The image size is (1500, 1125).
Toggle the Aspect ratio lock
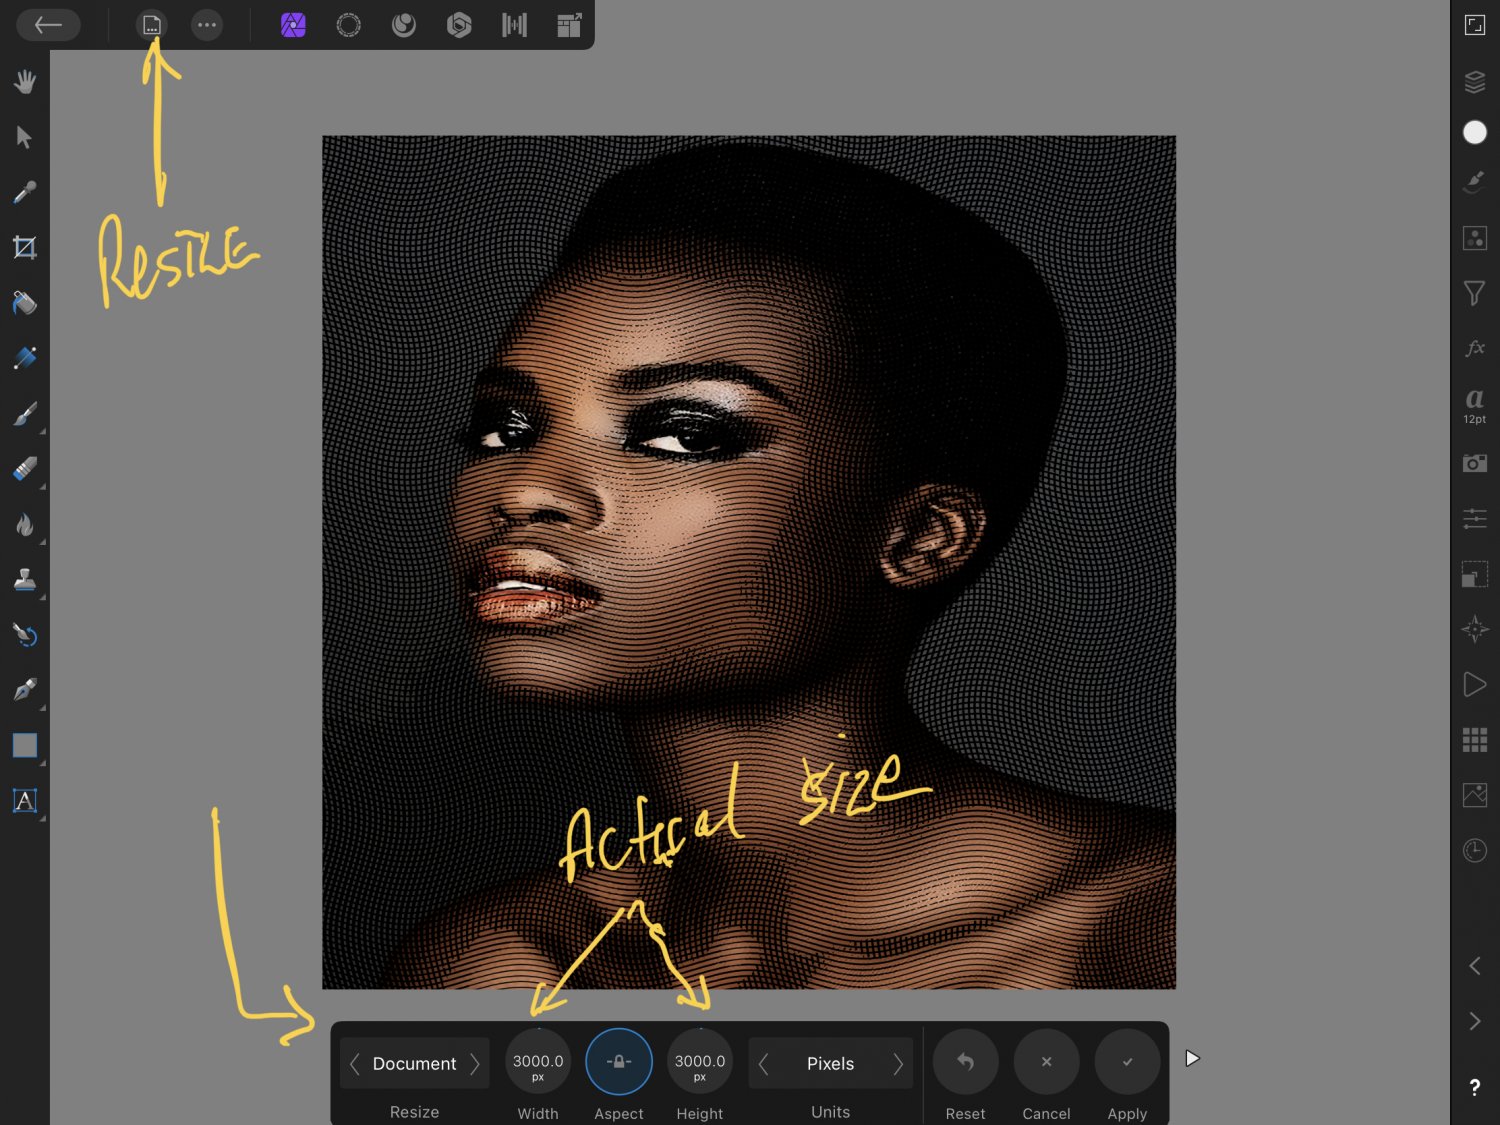point(618,1061)
